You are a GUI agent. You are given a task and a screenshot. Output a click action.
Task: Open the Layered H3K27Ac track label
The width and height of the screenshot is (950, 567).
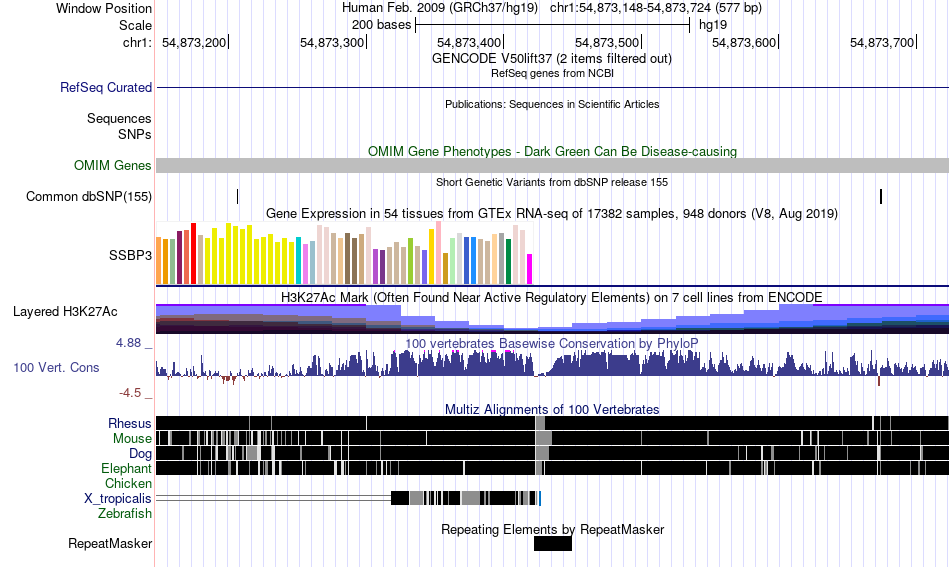(65, 311)
